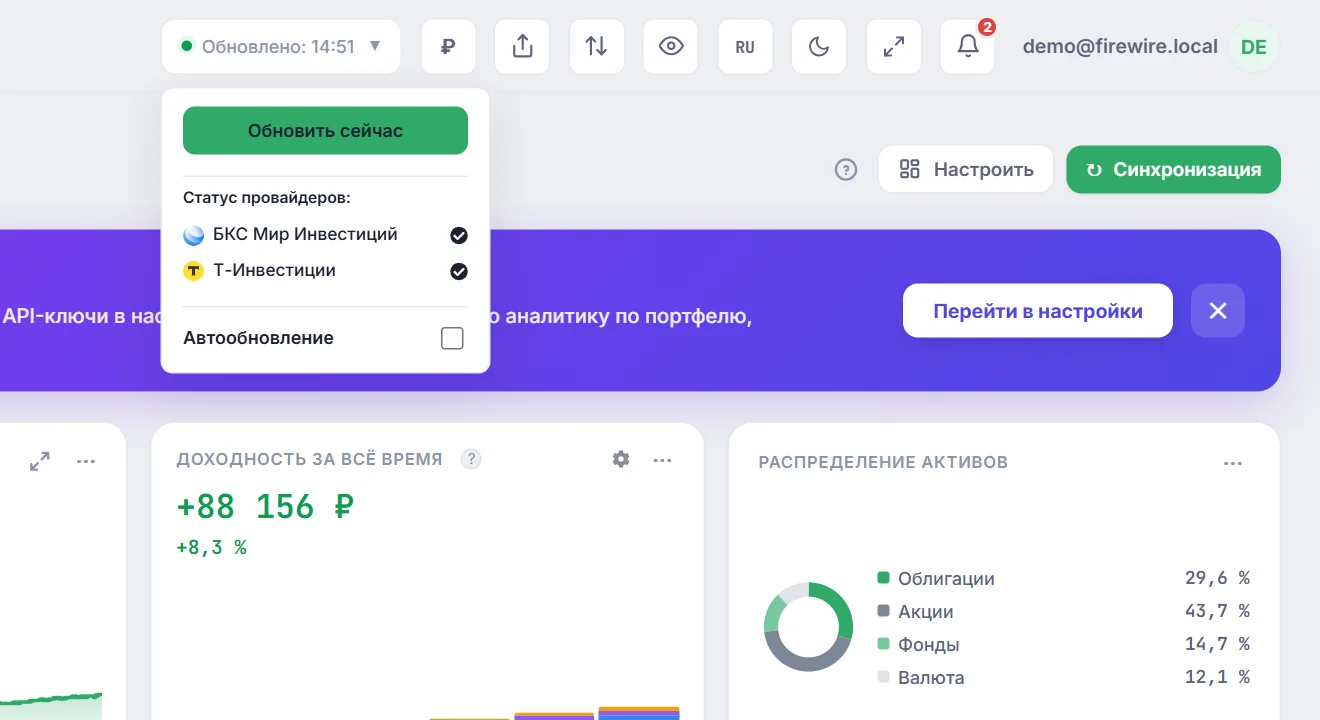Select Акции legend entry
1320x720 pixels.
916,611
